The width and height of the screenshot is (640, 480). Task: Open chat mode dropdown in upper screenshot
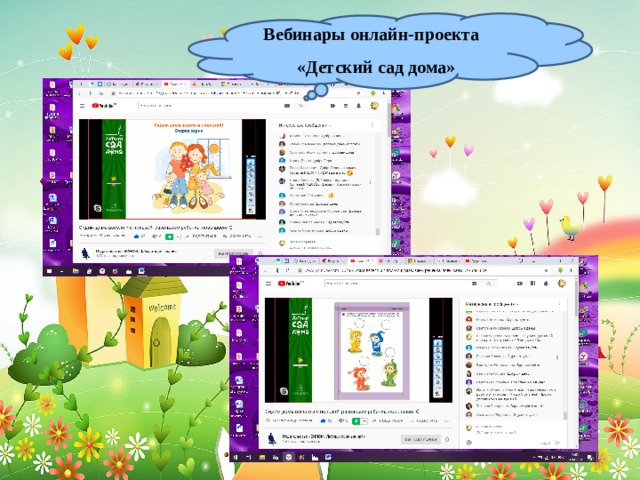tap(304, 125)
